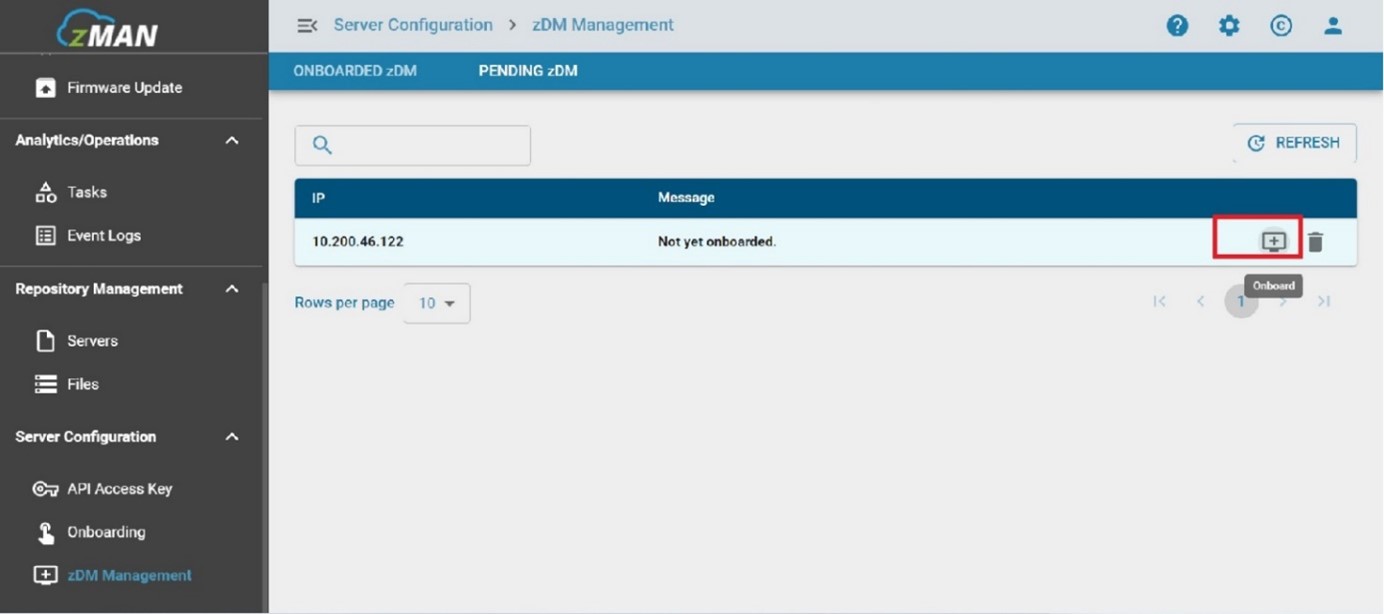Click Server Configuration breadcrumb link
The height and width of the screenshot is (614, 1384).
click(x=413, y=25)
